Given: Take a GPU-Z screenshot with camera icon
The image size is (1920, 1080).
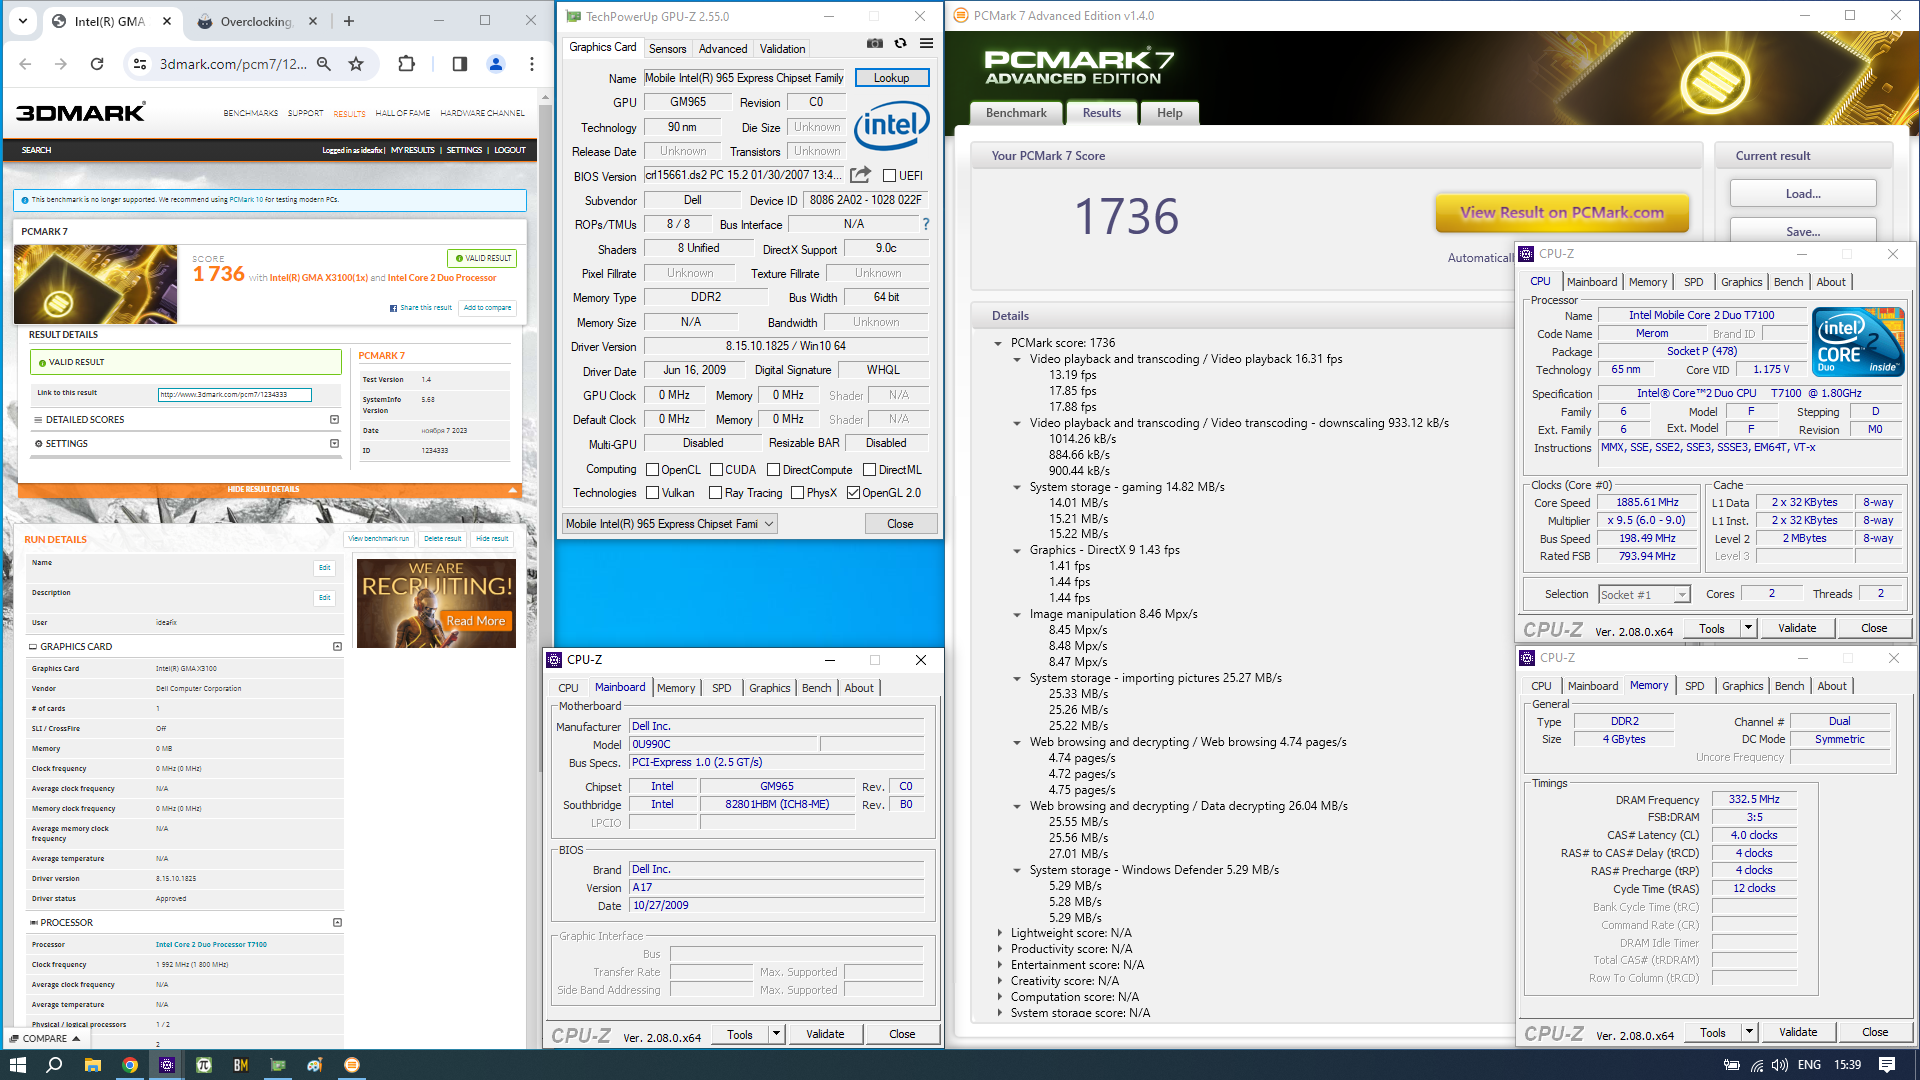Looking at the screenshot, I should [875, 44].
